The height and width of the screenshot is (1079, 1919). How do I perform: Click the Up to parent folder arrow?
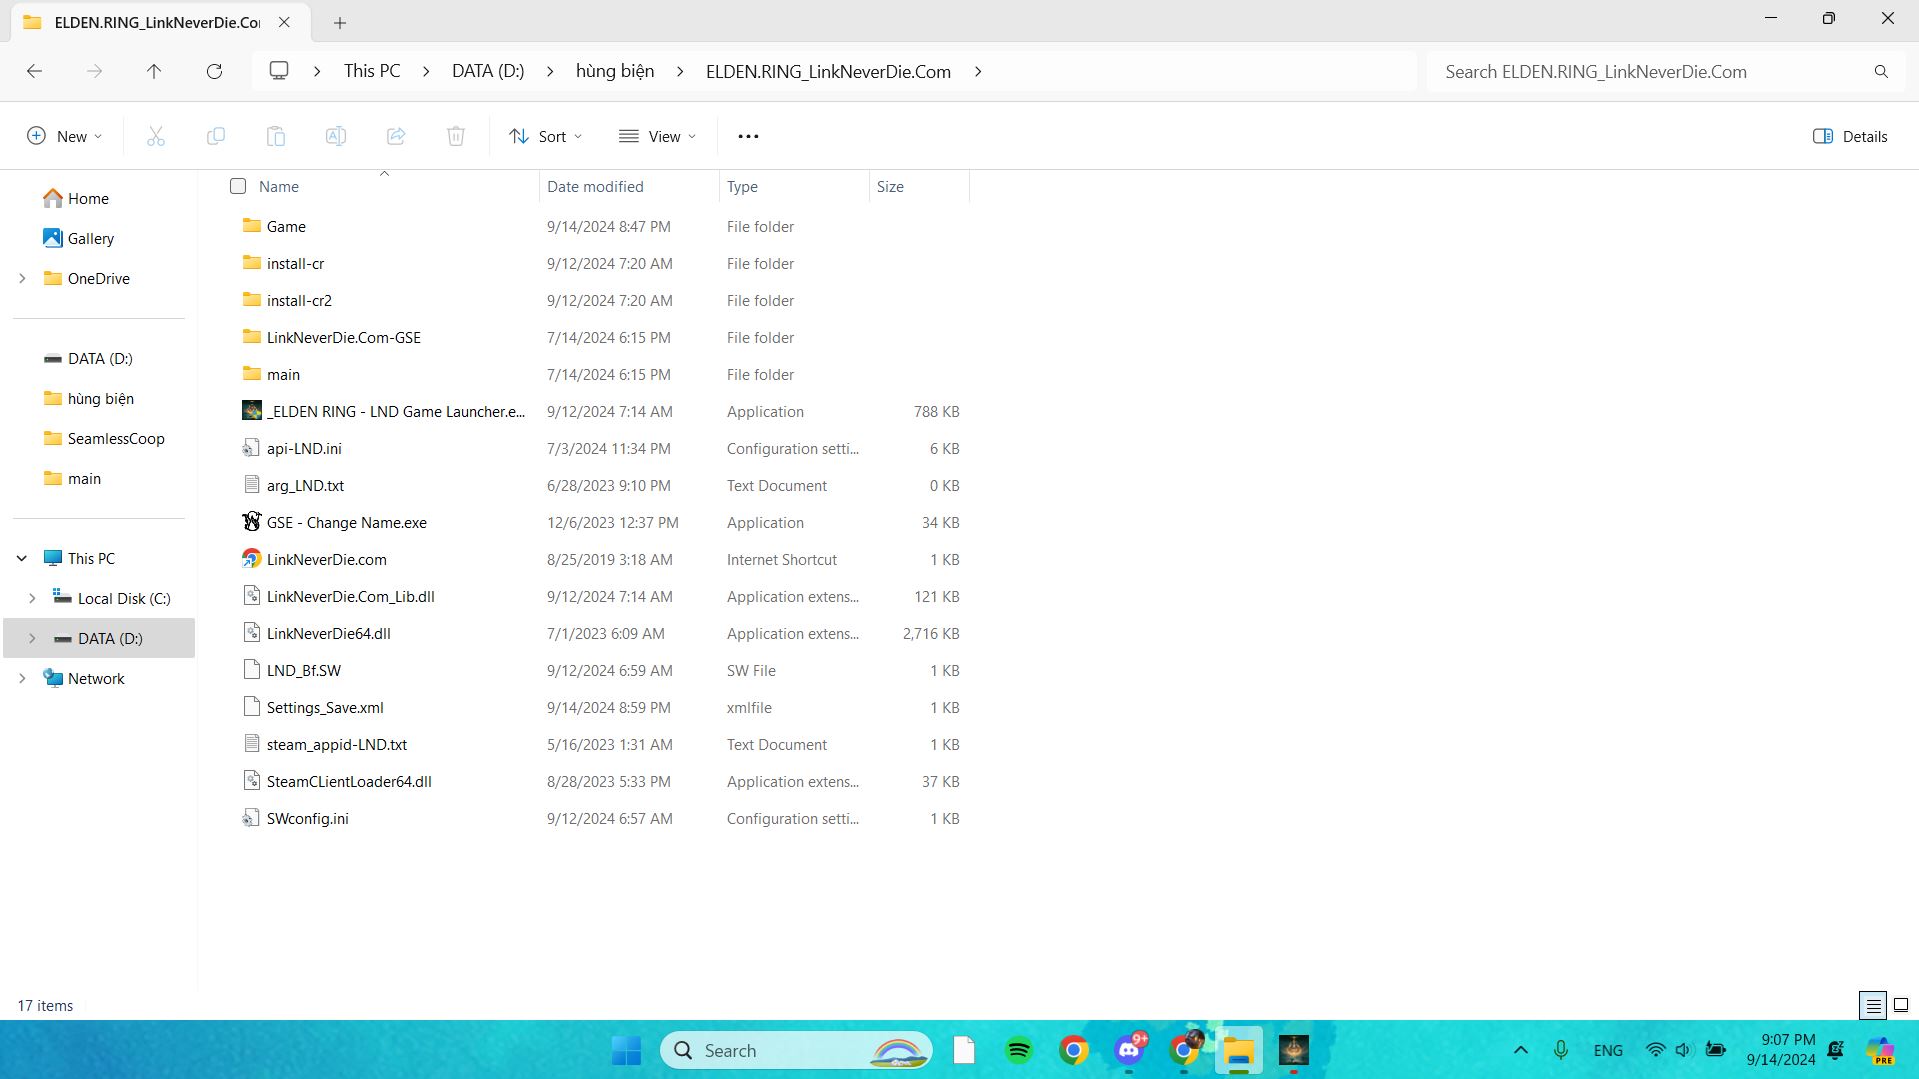click(154, 71)
